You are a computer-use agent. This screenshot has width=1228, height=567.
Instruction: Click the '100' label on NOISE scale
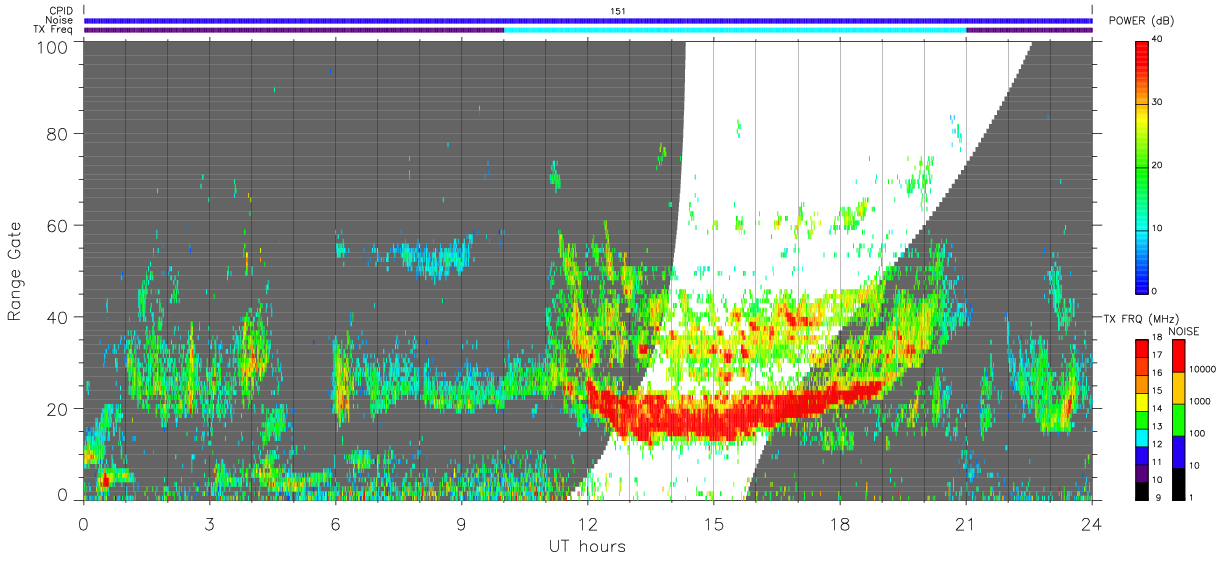(x=1198, y=433)
